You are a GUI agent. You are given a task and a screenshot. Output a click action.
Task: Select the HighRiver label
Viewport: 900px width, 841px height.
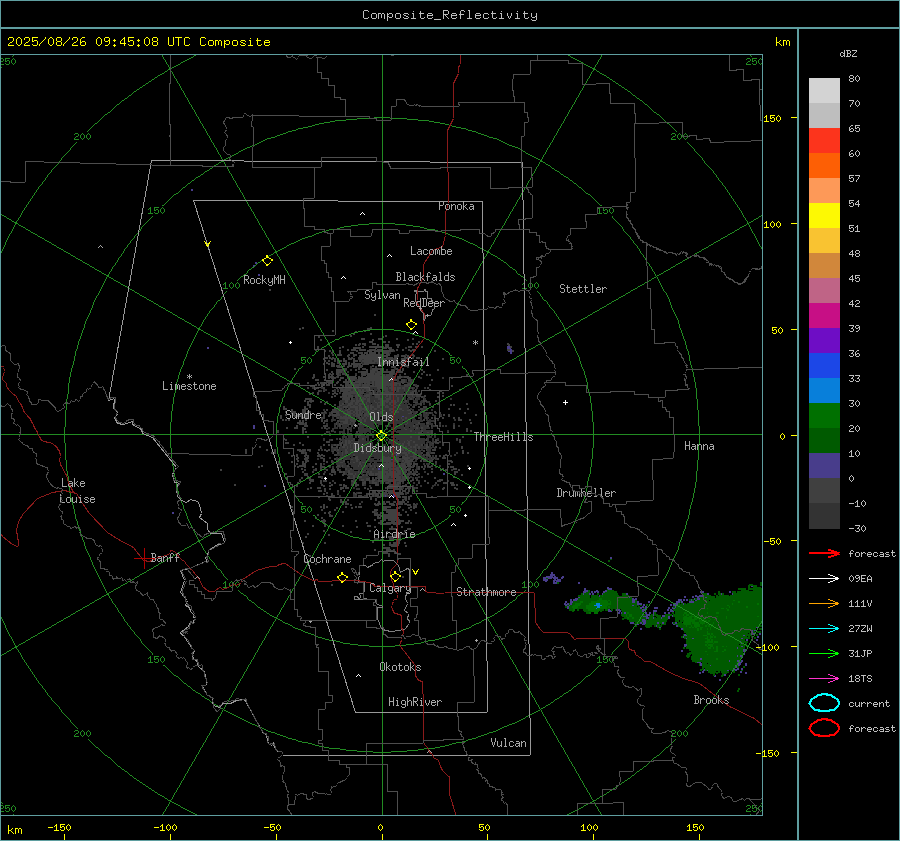(x=415, y=702)
